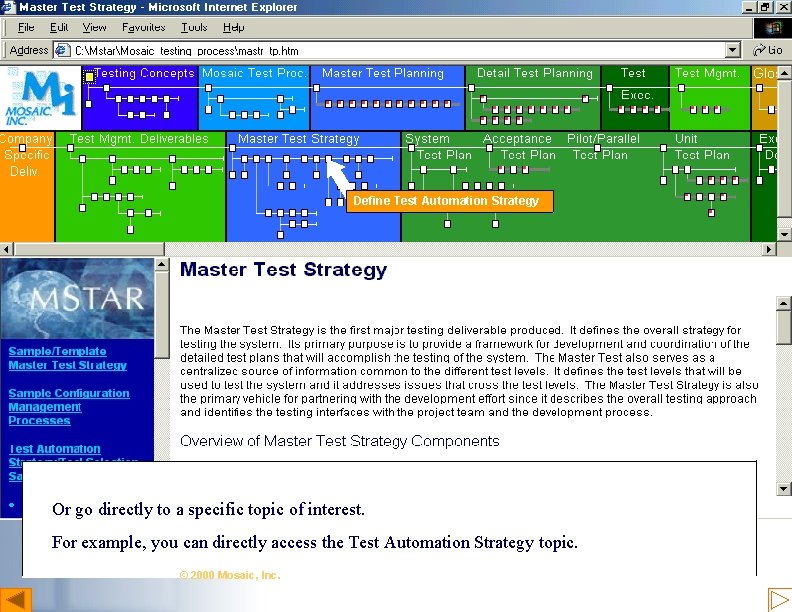The image size is (792, 612).
Task: Select the Test Mgmt. section title in the top row
Action: (x=707, y=73)
